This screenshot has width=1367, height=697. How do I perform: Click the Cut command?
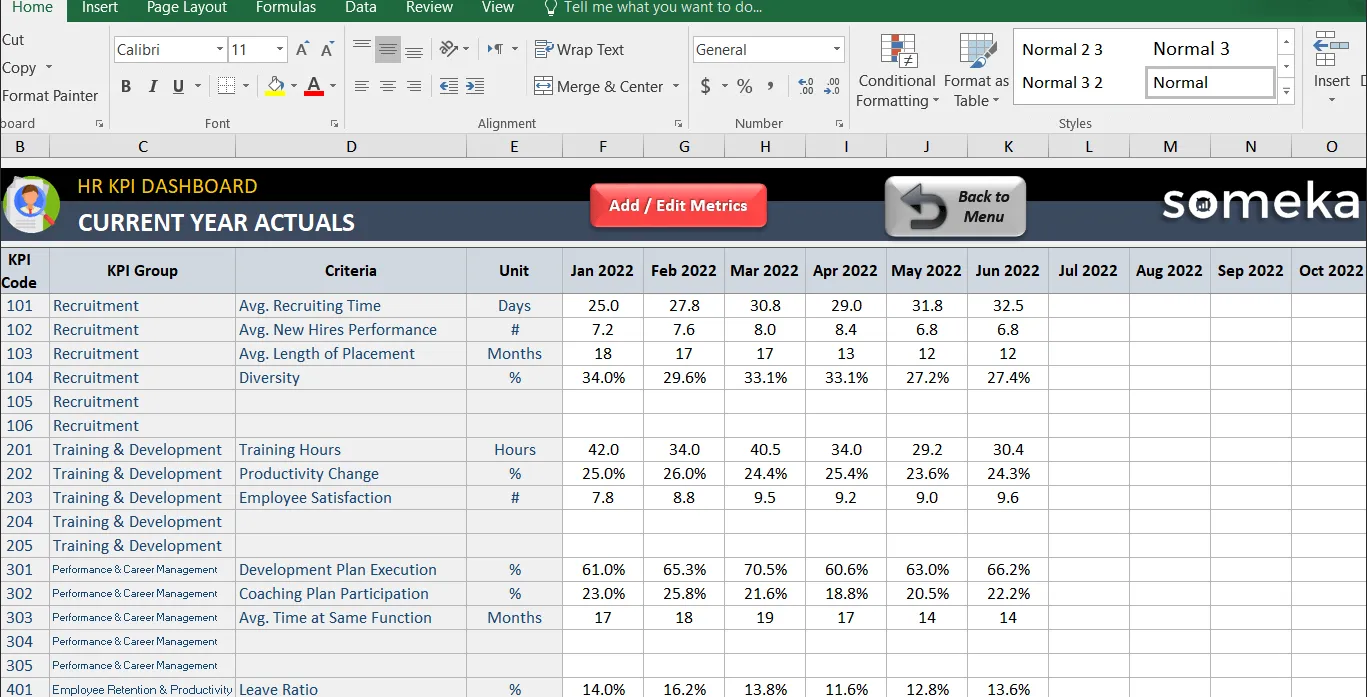click(13, 40)
